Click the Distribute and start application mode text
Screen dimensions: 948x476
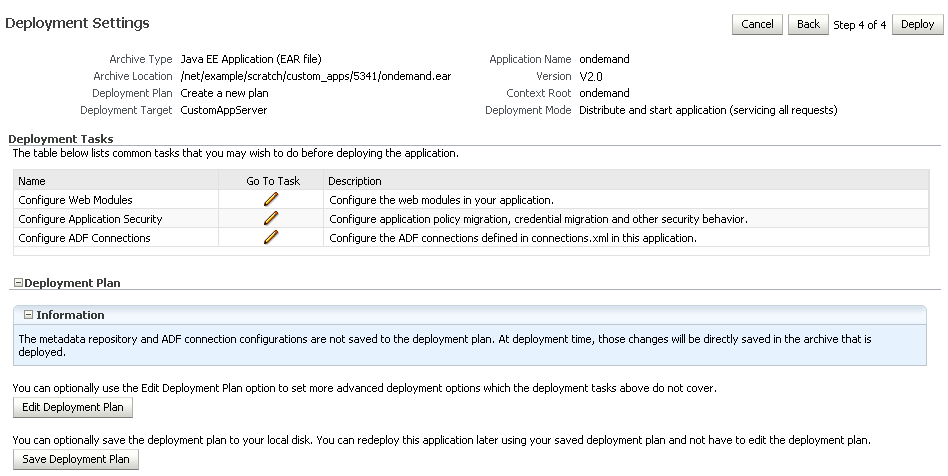pos(708,110)
